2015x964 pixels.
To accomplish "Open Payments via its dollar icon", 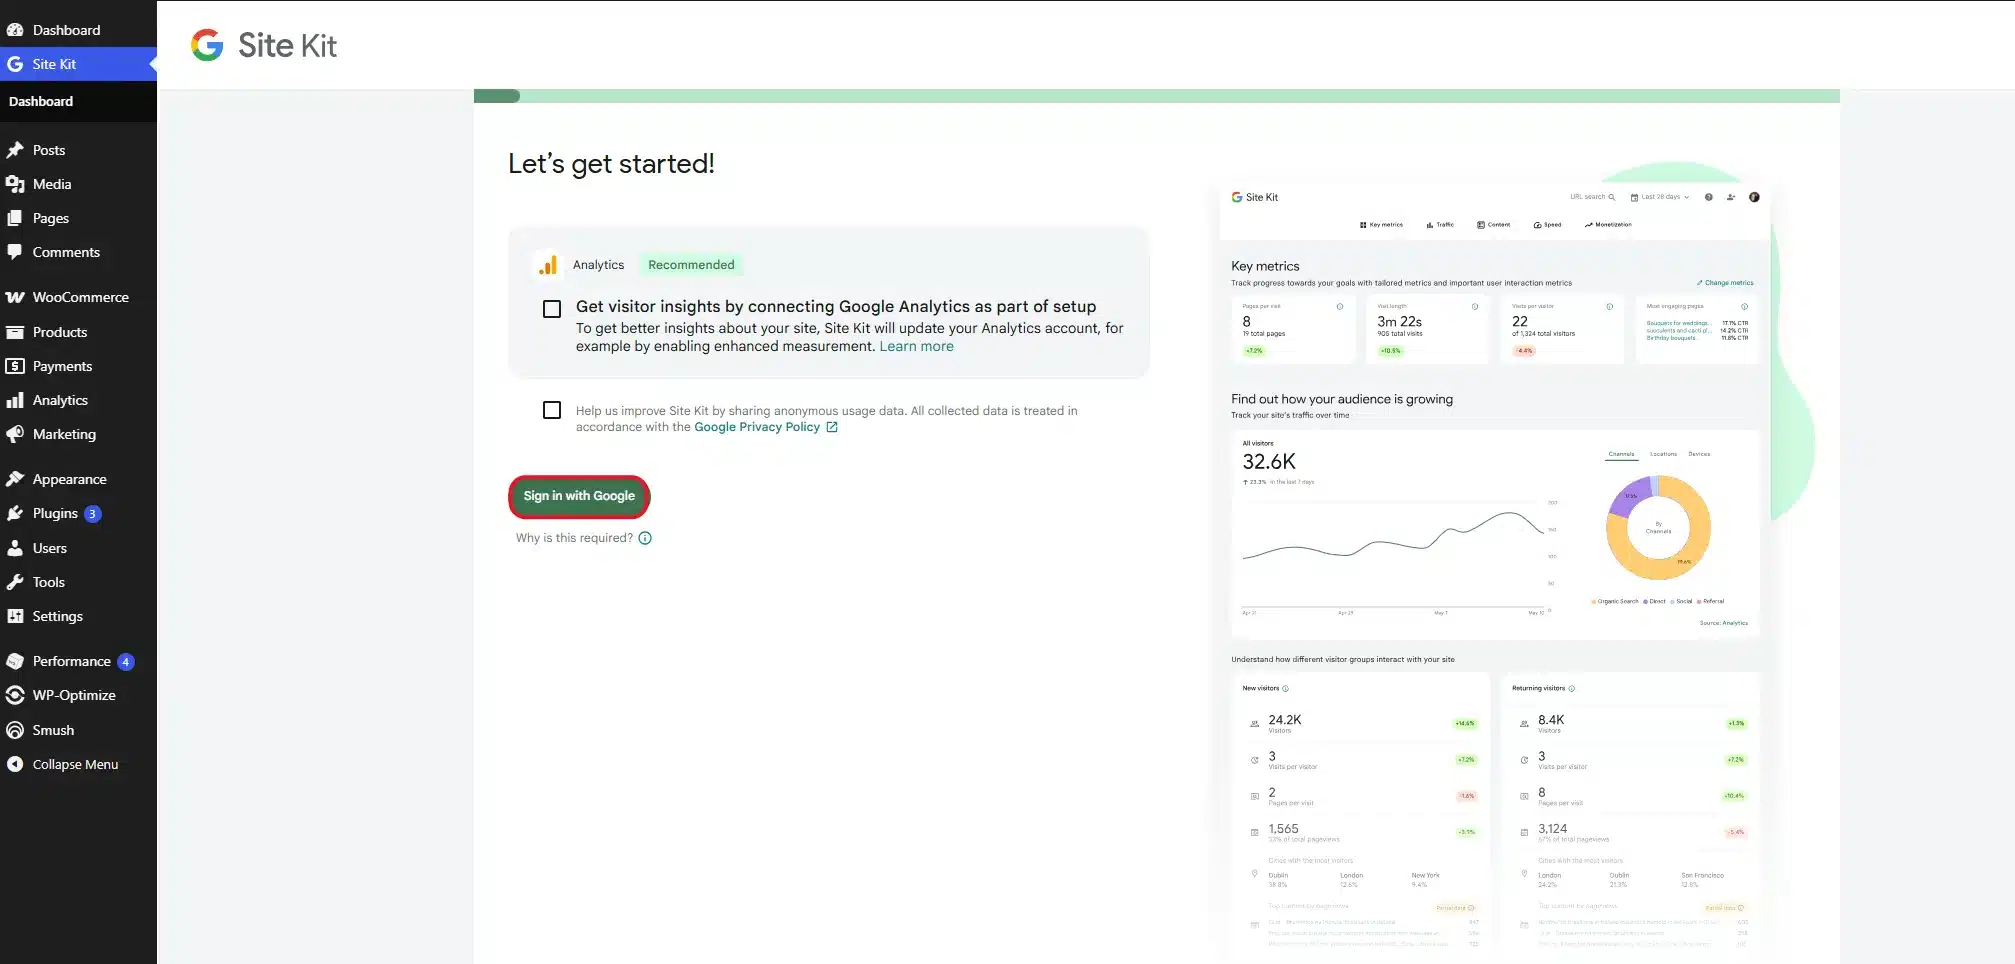I will click(x=15, y=366).
